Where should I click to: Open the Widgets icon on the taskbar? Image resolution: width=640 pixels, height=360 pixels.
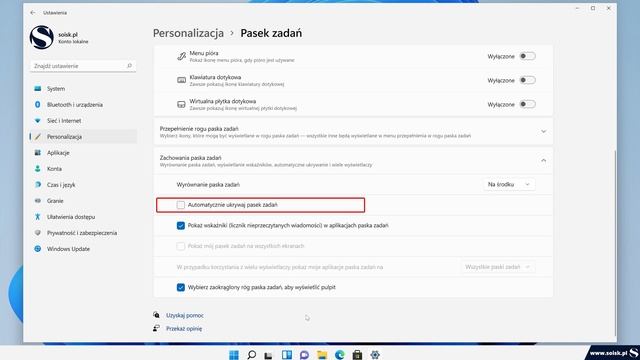click(x=287, y=355)
